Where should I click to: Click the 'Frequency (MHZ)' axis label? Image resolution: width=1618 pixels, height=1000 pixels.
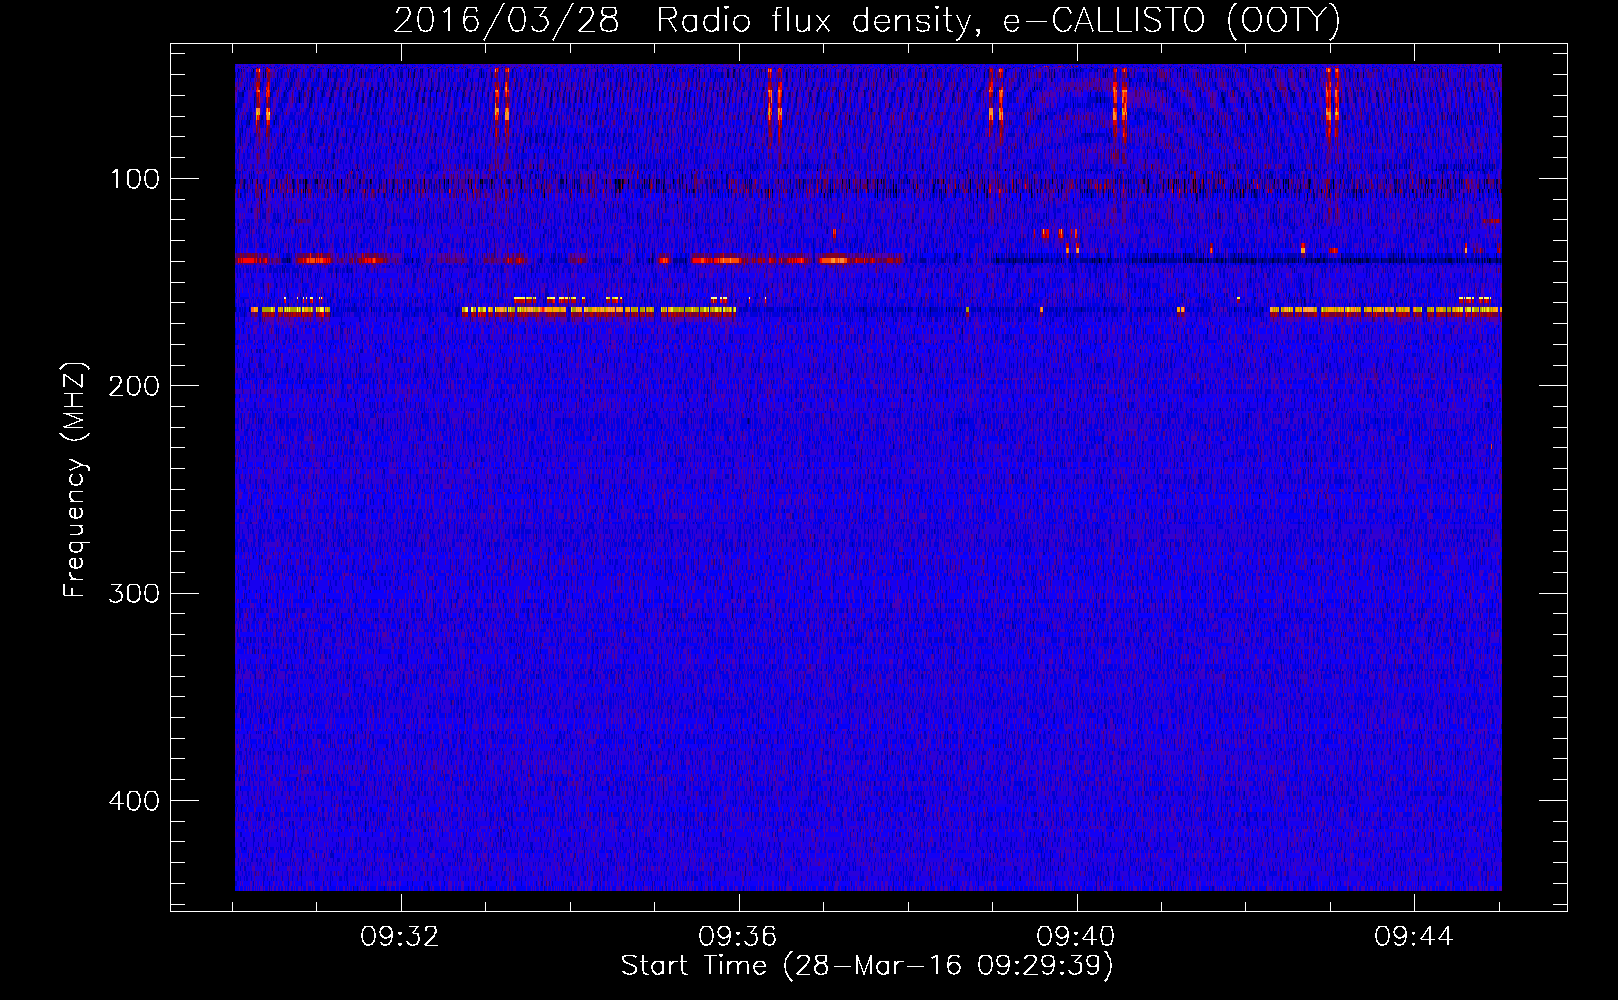(75, 480)
